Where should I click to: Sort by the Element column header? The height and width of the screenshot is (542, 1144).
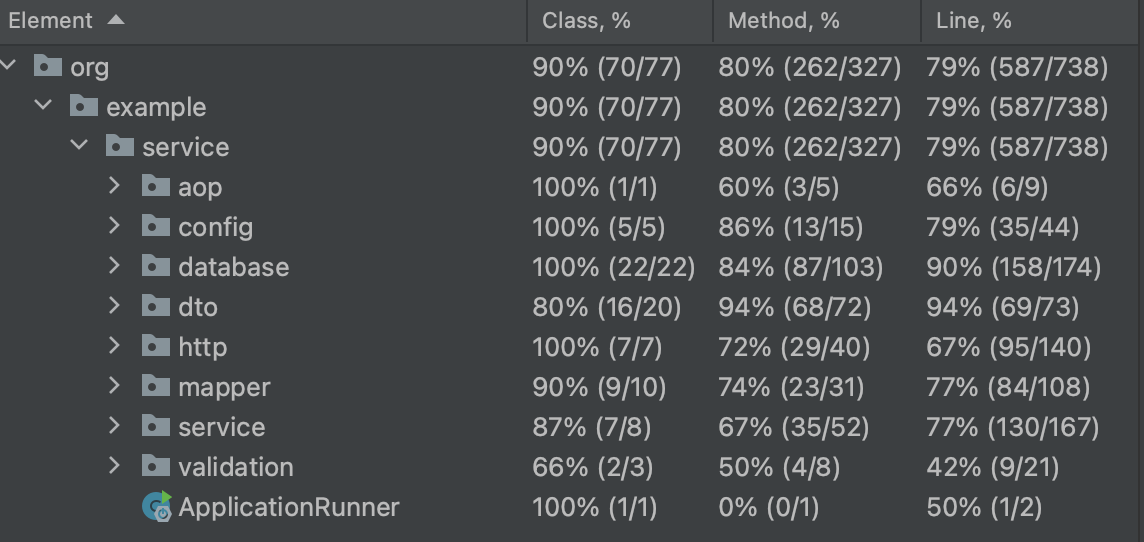click(x=51, y=20)
